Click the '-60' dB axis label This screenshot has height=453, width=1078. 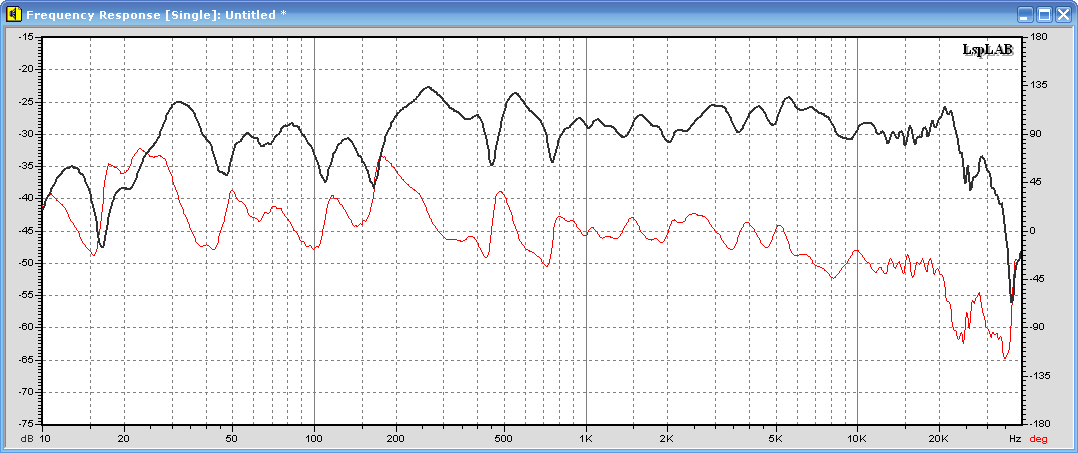27,327
